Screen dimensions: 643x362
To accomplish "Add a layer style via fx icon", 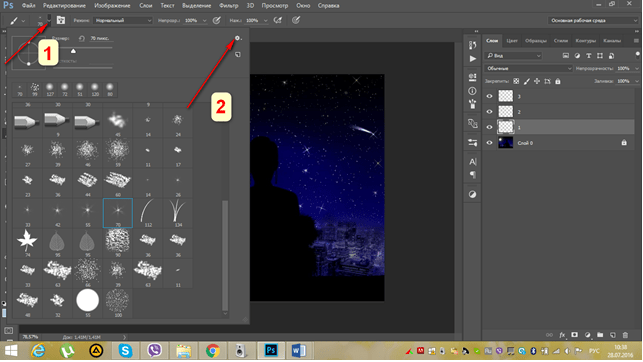I will [562, 335].
